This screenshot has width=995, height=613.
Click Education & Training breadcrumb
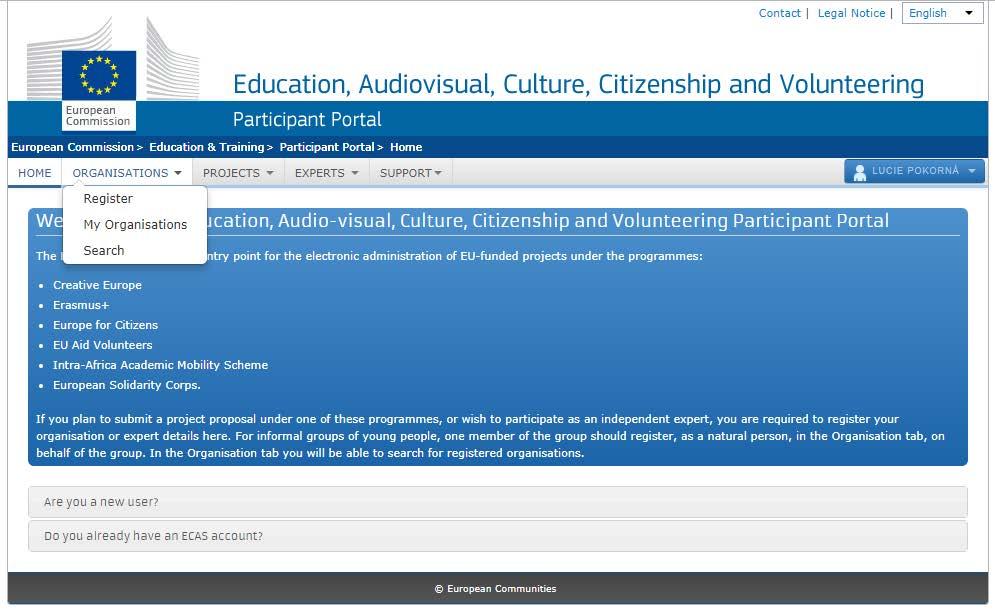tap(206, 147)
